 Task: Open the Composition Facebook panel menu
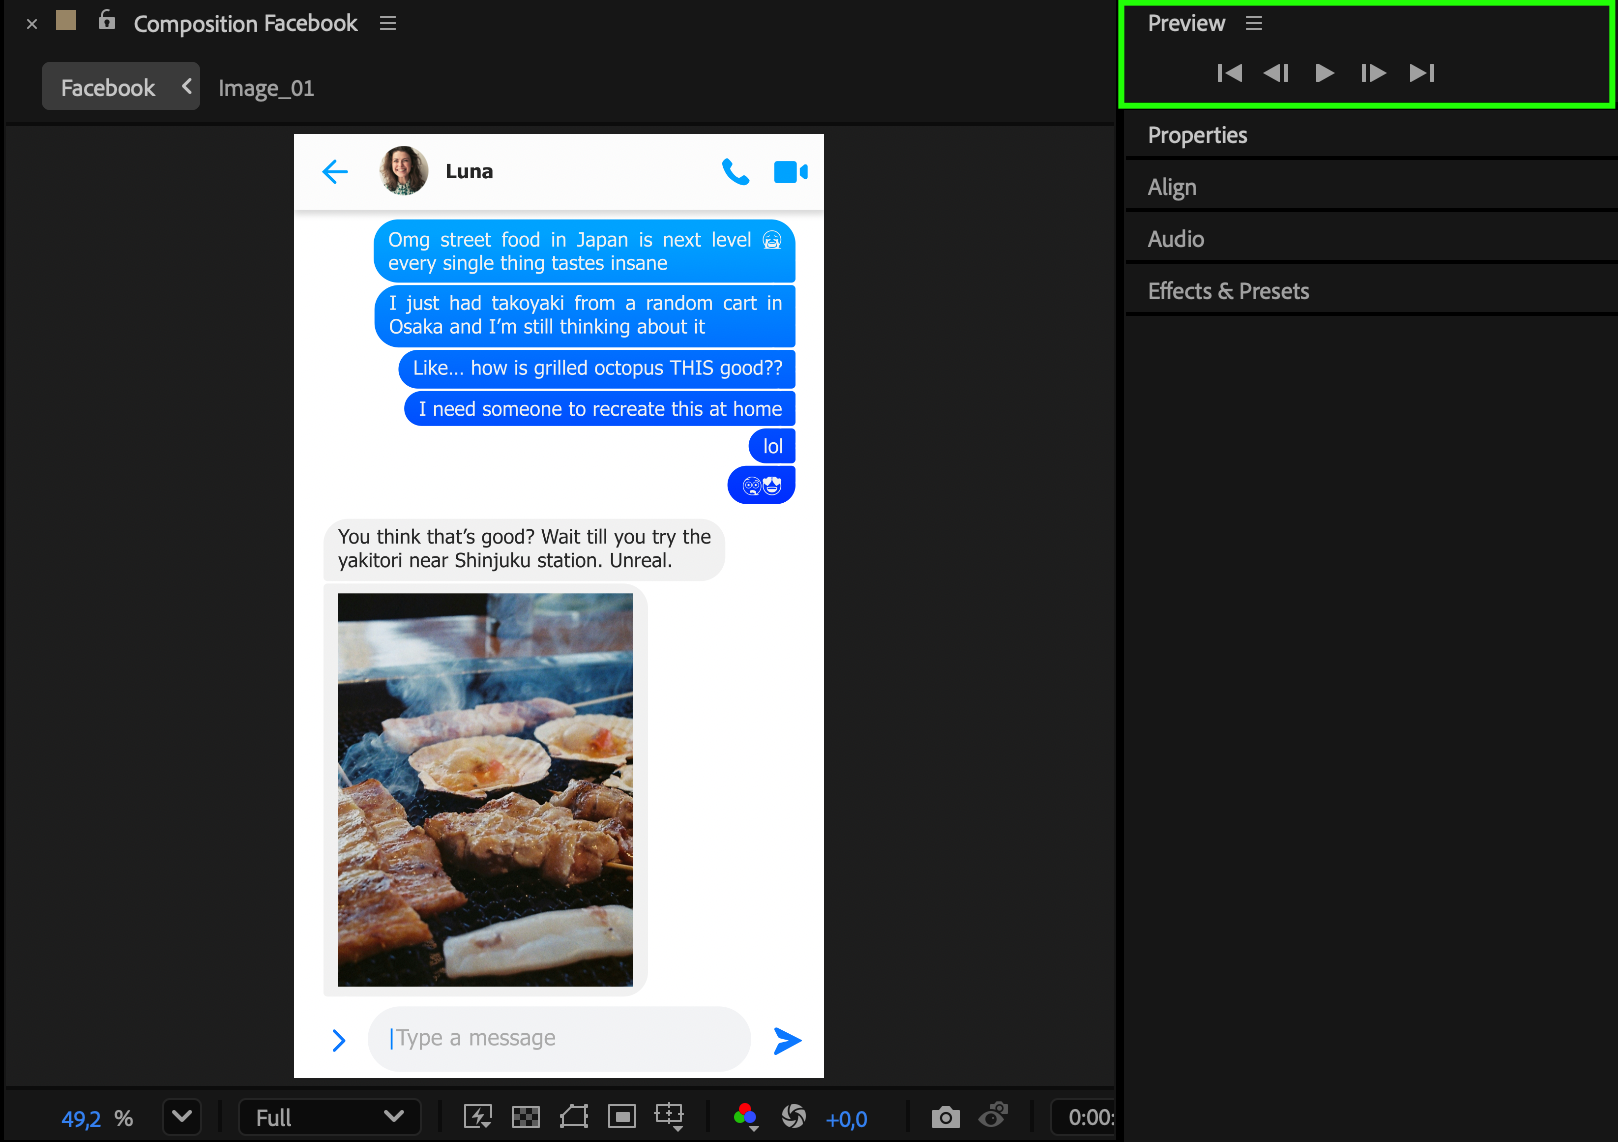click(388, 23)
